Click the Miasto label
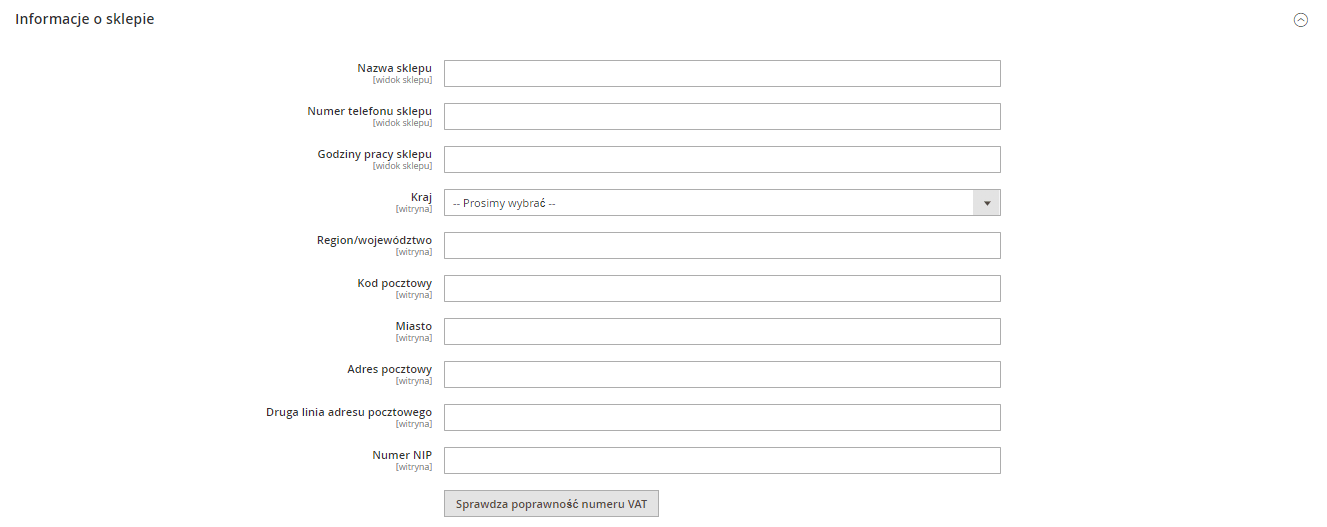The width and height of the screenshot is (1327, 527). (x=414, y=326)
